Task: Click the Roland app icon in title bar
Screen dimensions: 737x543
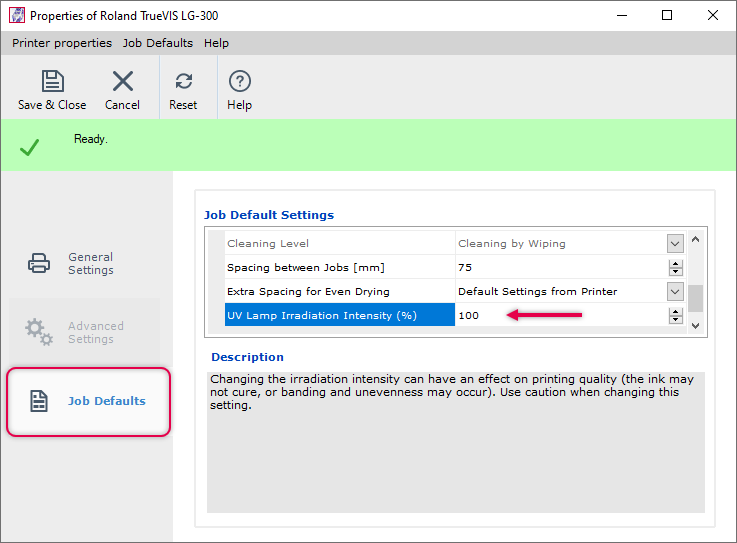Action: pos(17,15)
